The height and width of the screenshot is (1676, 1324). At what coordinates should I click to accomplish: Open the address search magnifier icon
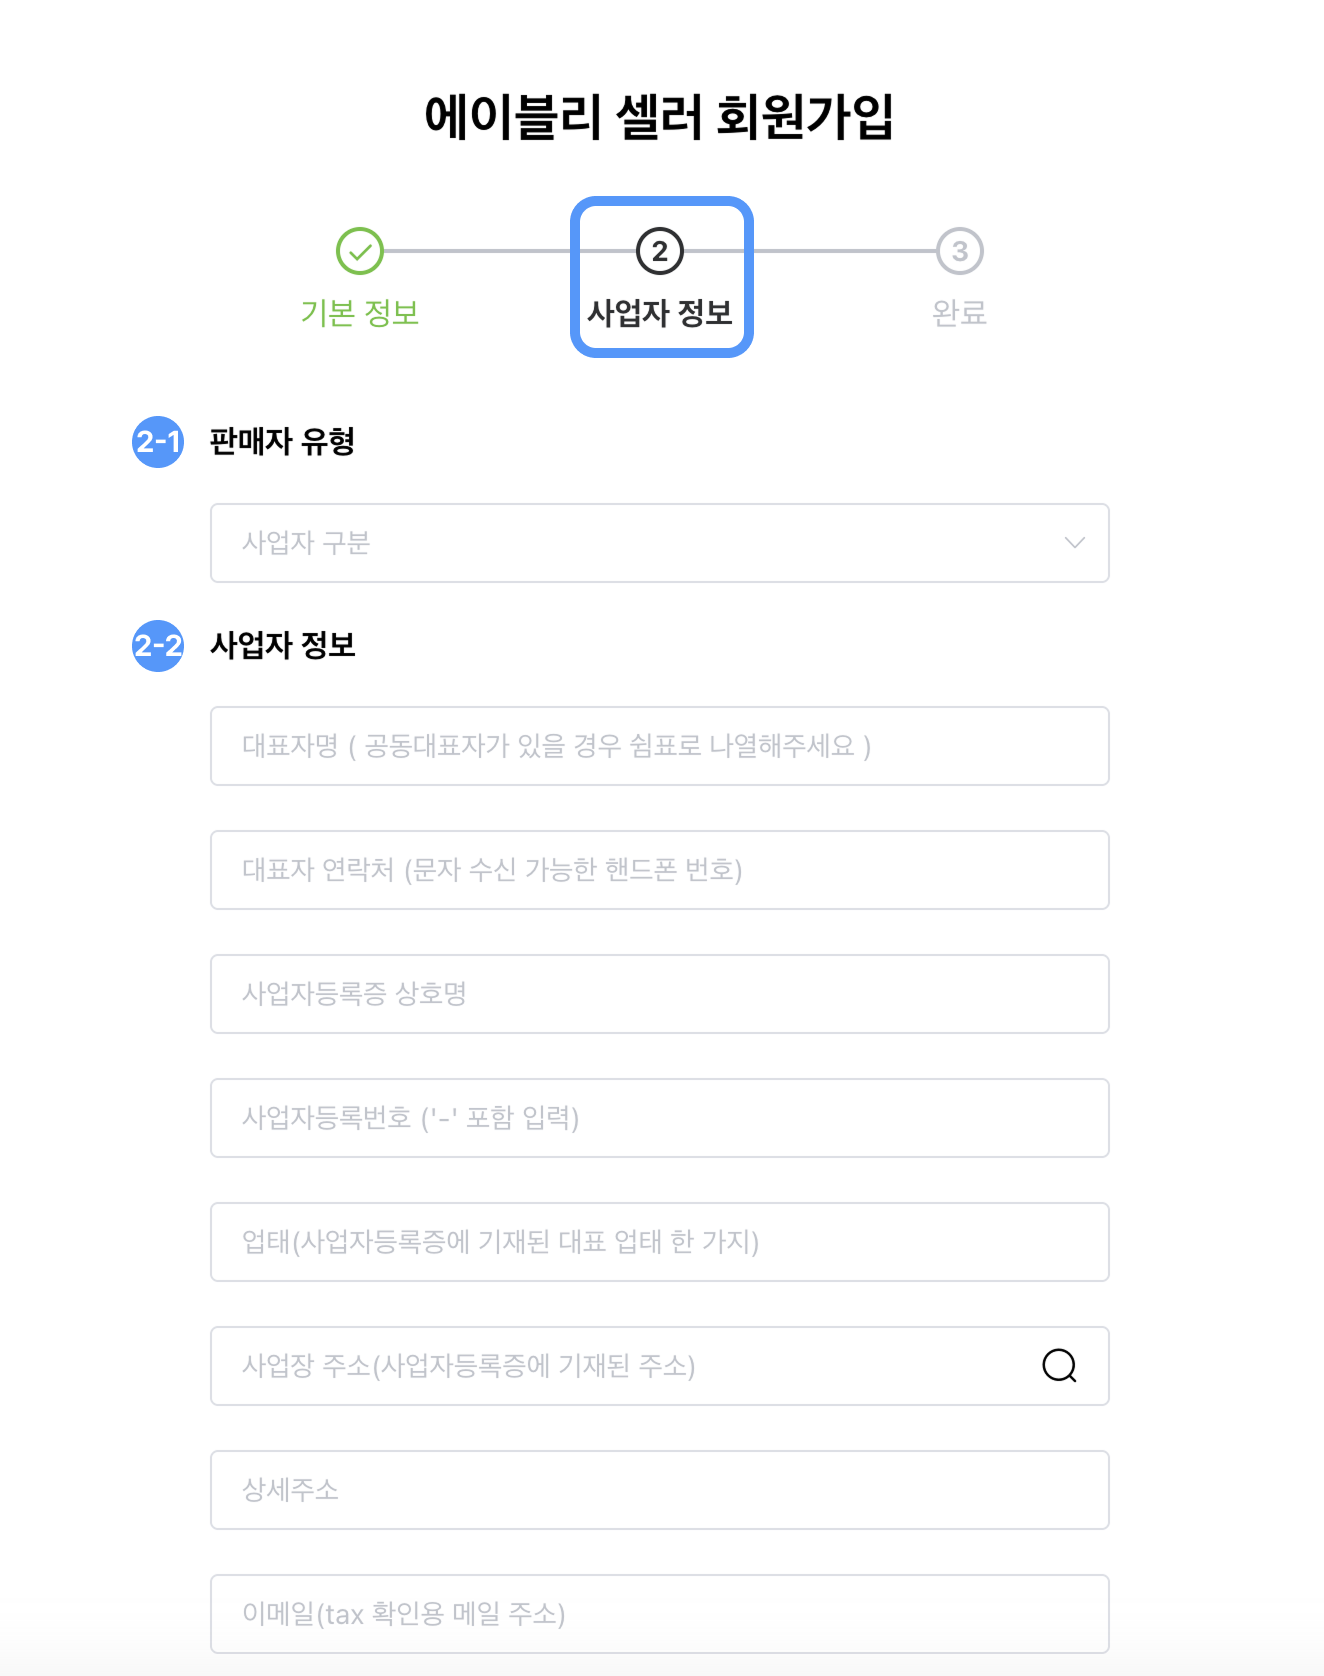1061,1366
